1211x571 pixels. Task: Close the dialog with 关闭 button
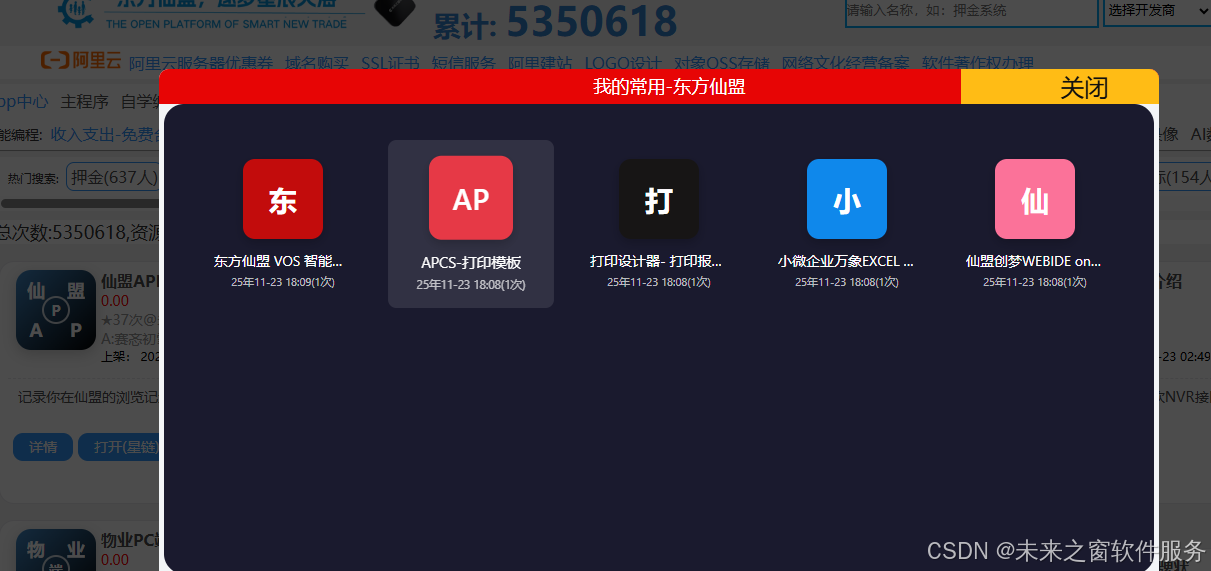(1060, 87)
